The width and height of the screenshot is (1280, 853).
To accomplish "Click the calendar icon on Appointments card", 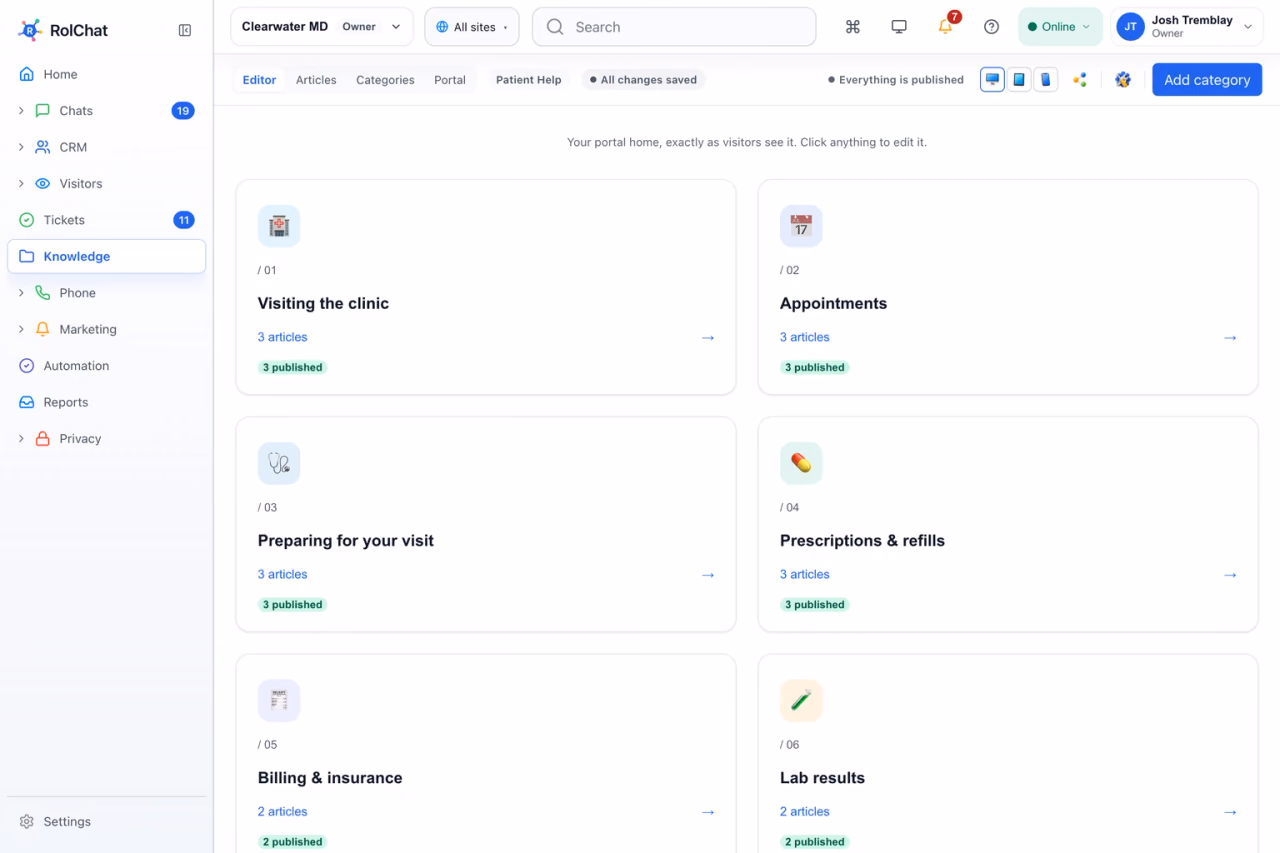I will [x=801, y=226].
